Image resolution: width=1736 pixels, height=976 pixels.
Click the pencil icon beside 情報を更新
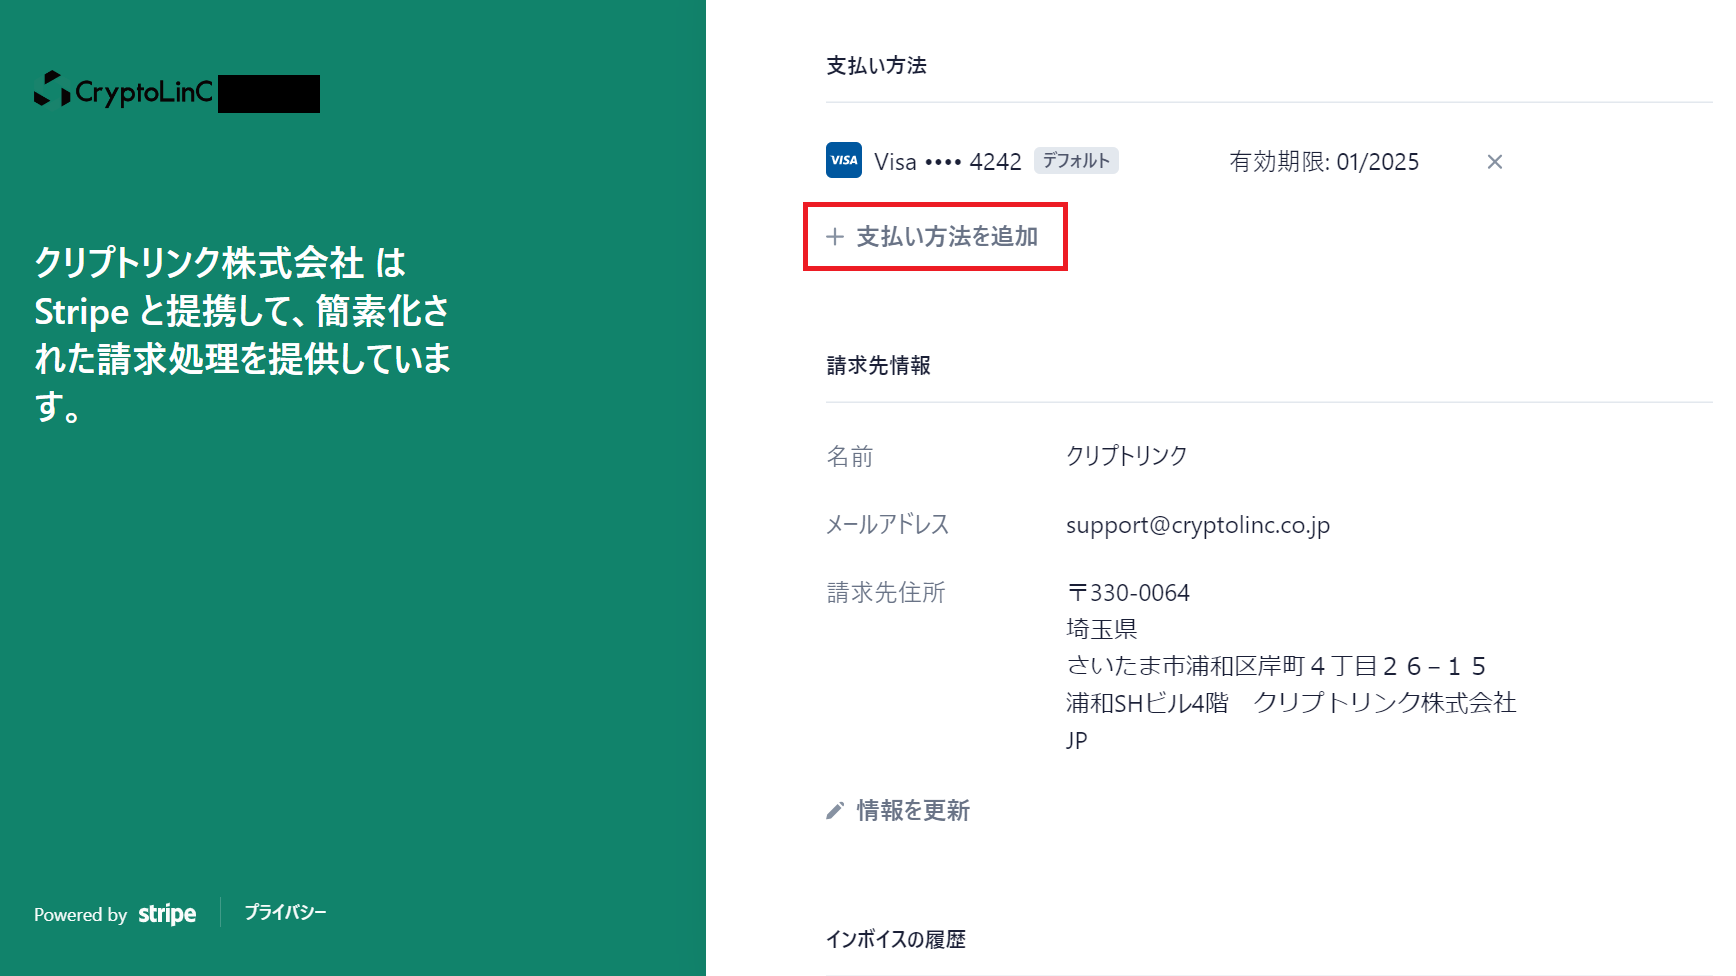coord(835,811)
